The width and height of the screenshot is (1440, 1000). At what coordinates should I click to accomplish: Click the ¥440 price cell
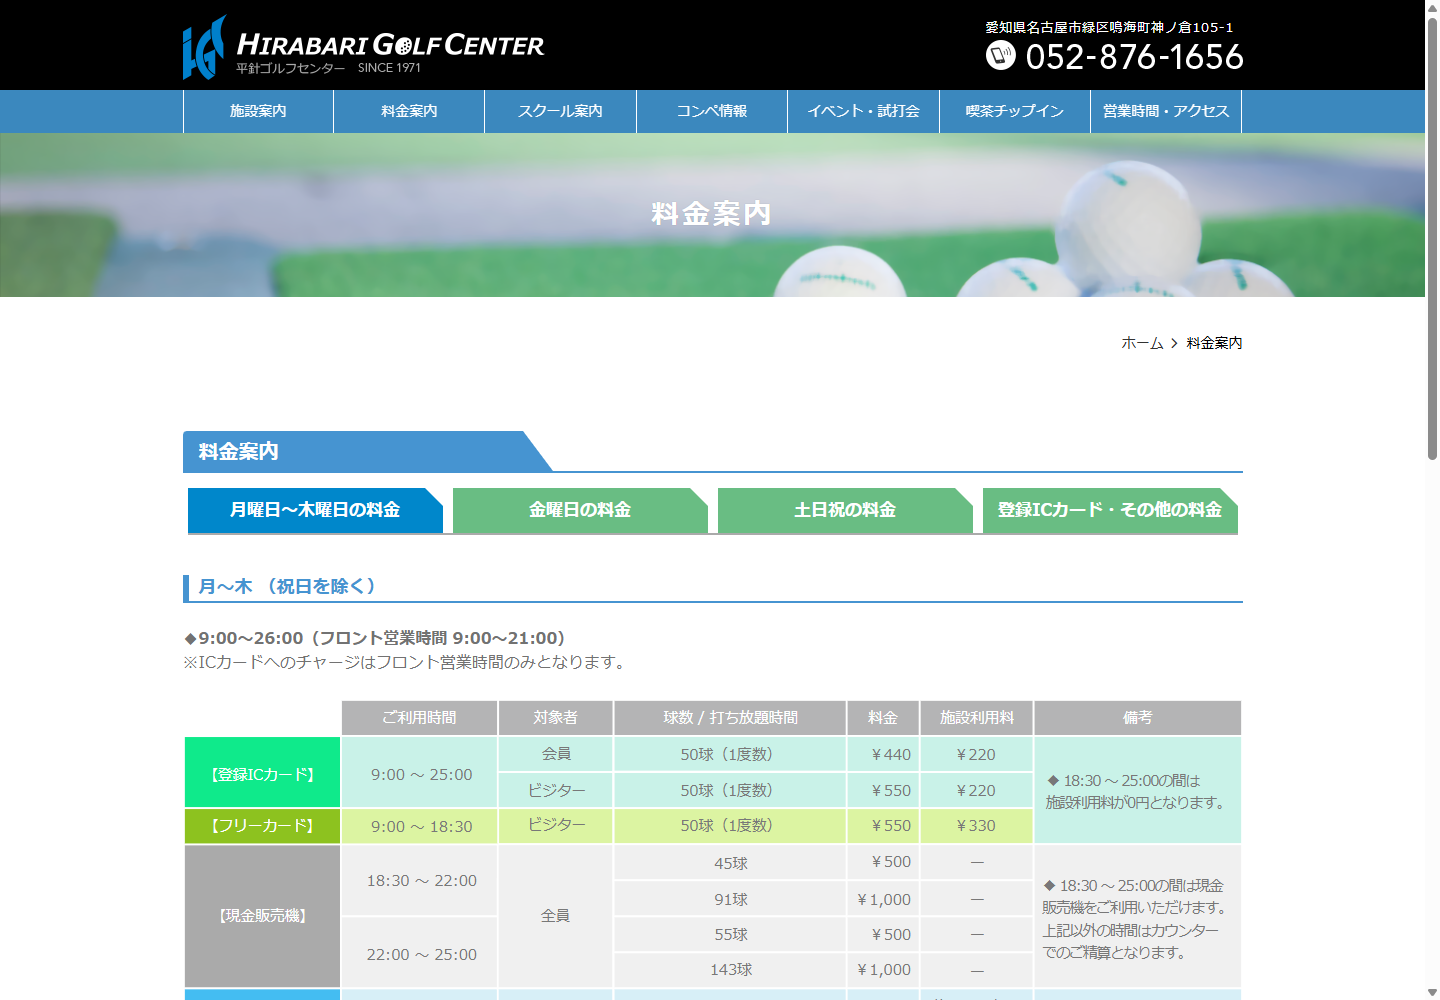click(884, 755)
